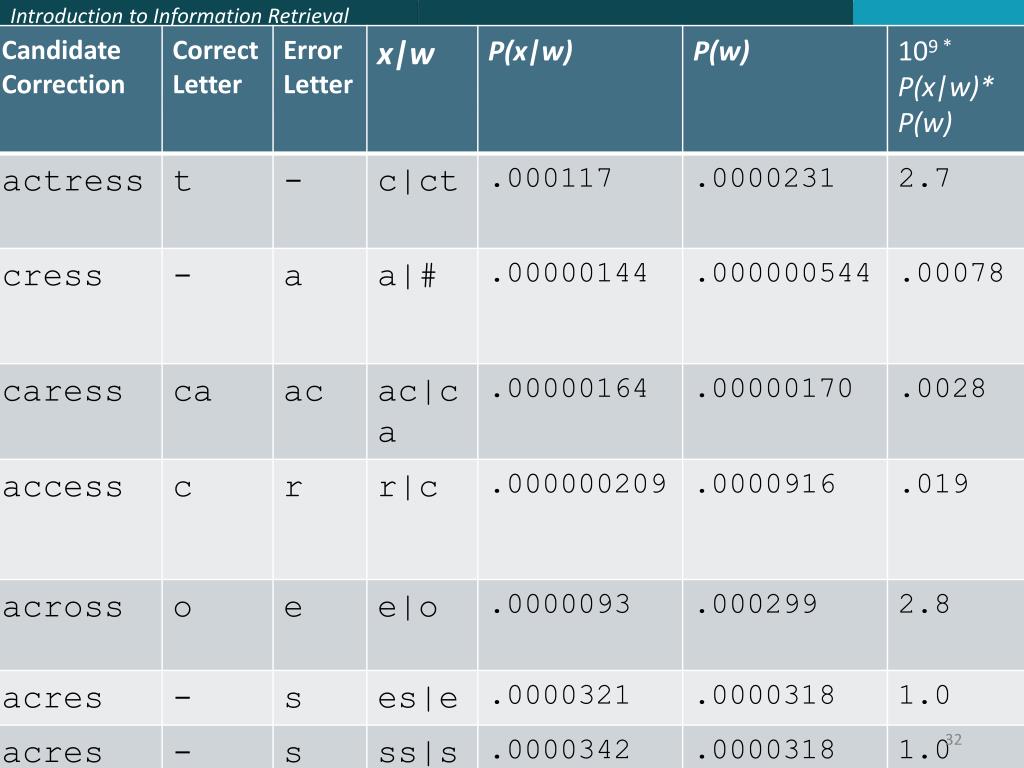
Task: Click result '1.0' in es|e row
Action: point(923,695)
